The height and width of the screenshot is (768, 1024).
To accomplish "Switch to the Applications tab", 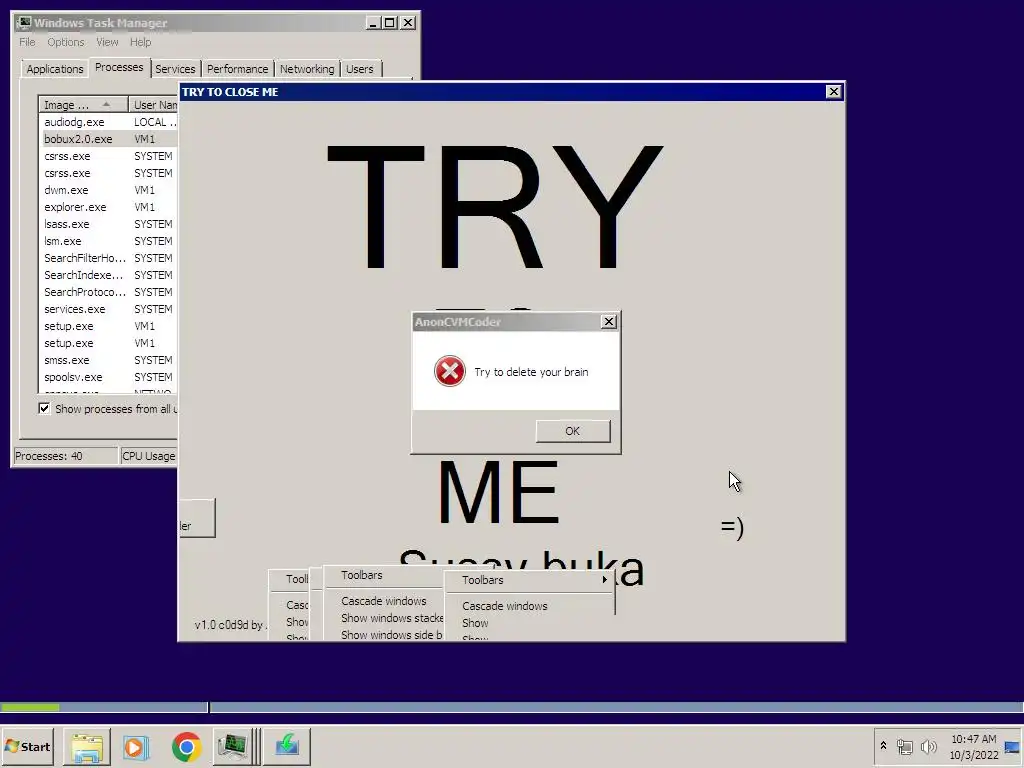I will click(x=55, y=69).
